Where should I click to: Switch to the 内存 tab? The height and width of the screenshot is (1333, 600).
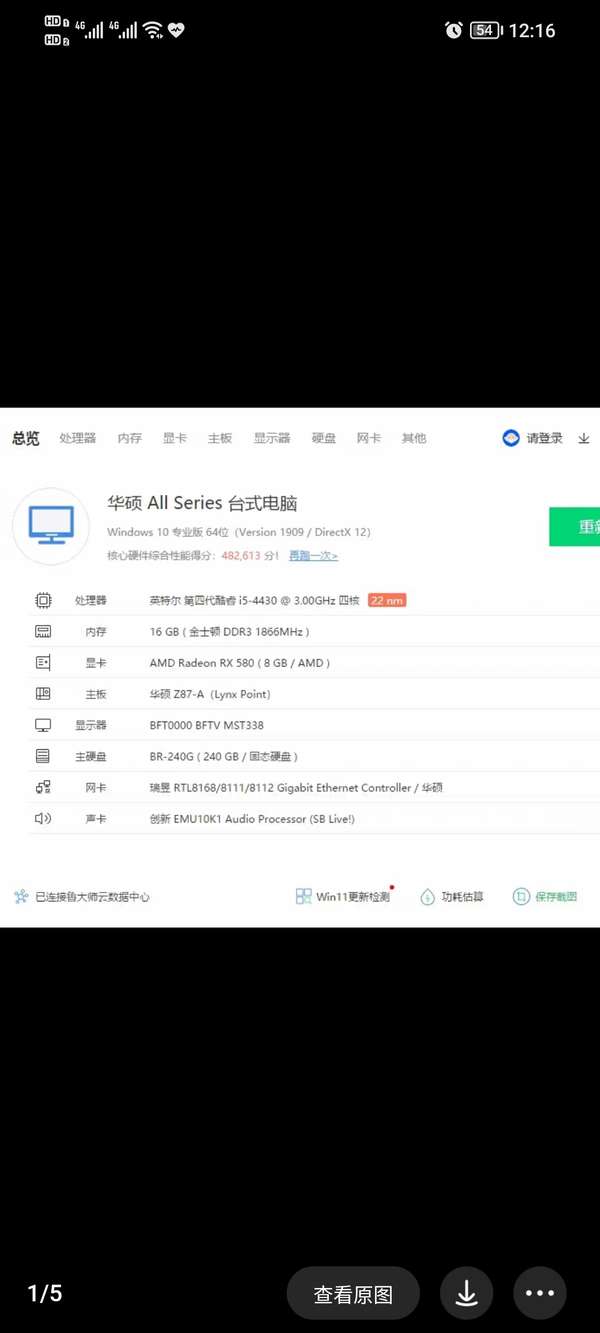tap(129, 438)
